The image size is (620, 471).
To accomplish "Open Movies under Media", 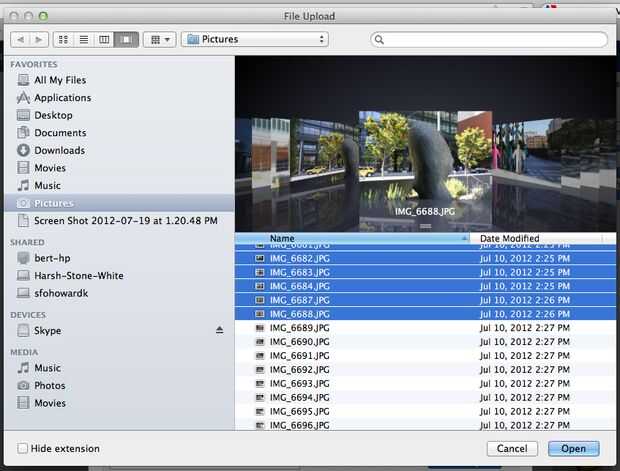I will click(119, 403).
